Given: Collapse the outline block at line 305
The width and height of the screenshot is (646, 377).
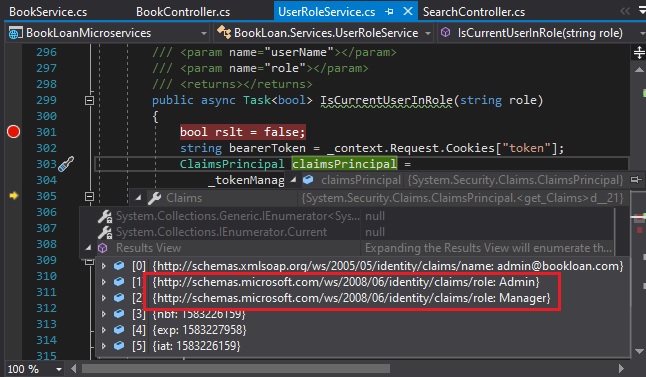Looking at the screenshot, I should 89,196.
